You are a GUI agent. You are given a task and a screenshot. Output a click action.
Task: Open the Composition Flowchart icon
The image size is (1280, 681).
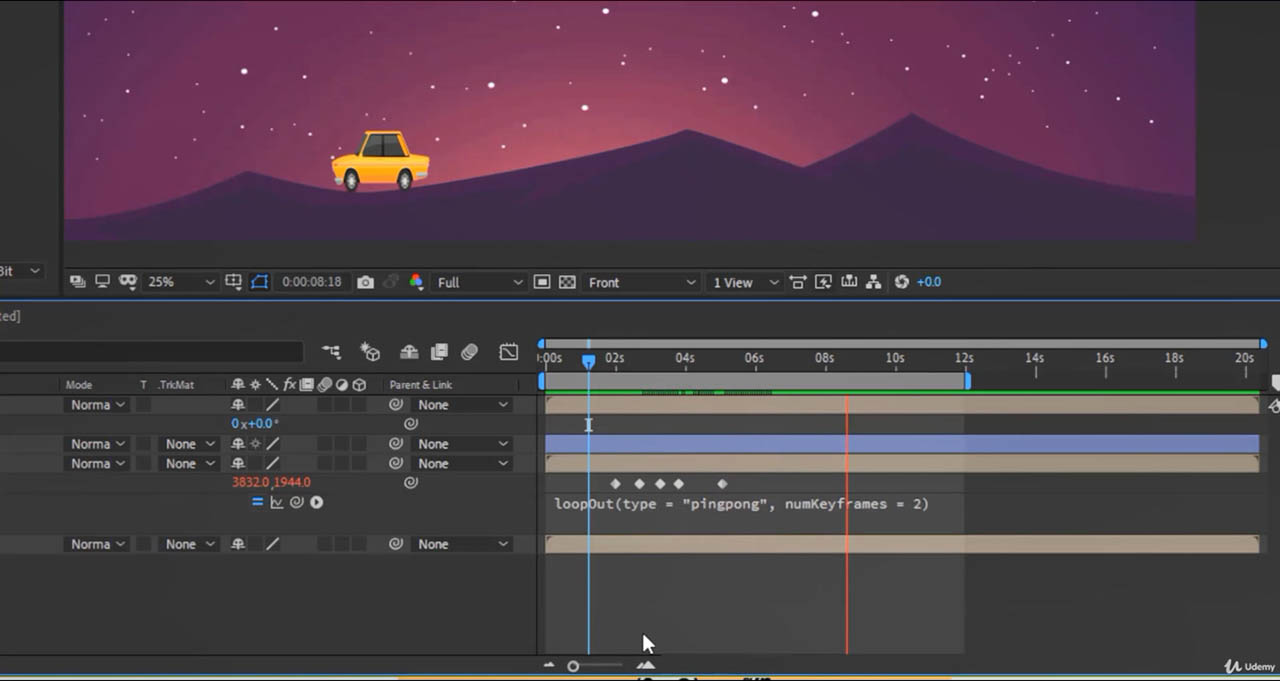click(x=873, y=282)
